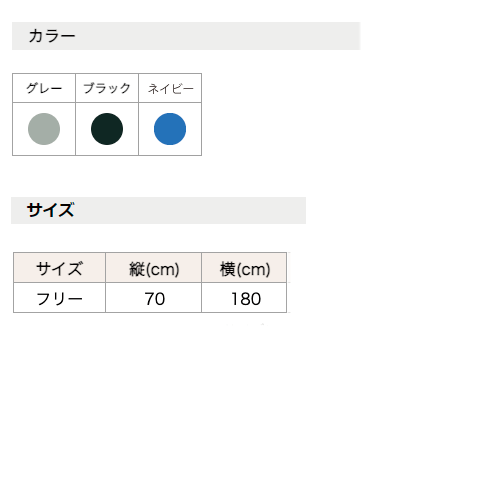Click the ネイビー label cell
The width and height of the screenshot is (500, 500).
(x=170, y=88)
